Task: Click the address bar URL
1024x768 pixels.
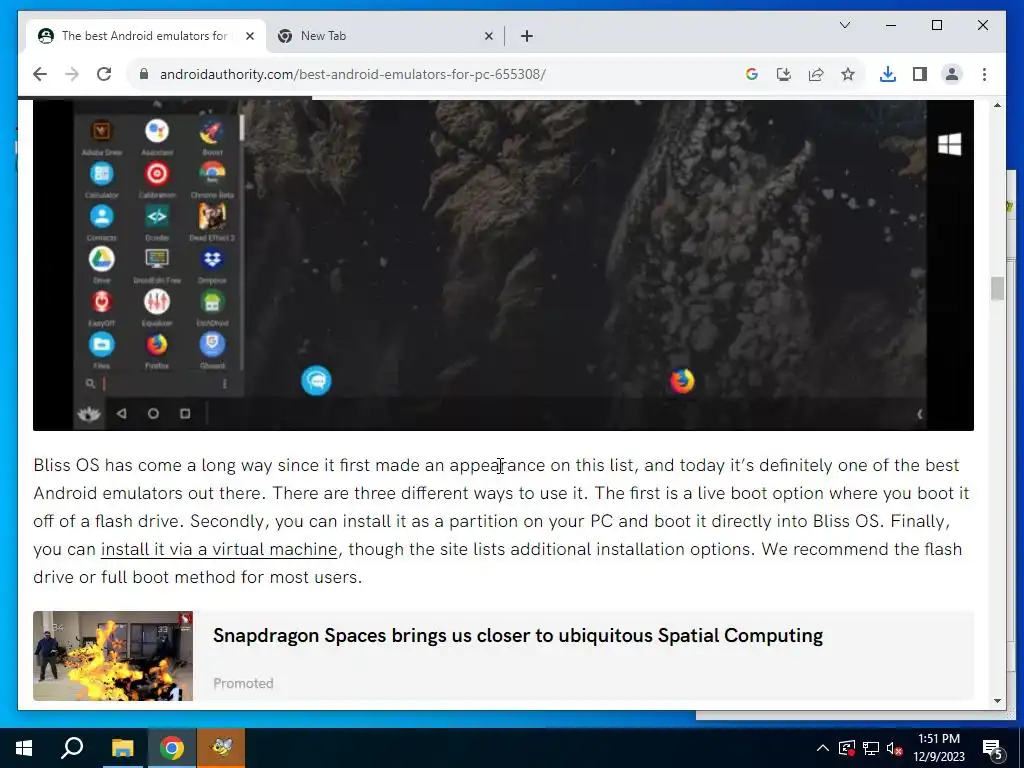Action: click(x=353, y=74)
